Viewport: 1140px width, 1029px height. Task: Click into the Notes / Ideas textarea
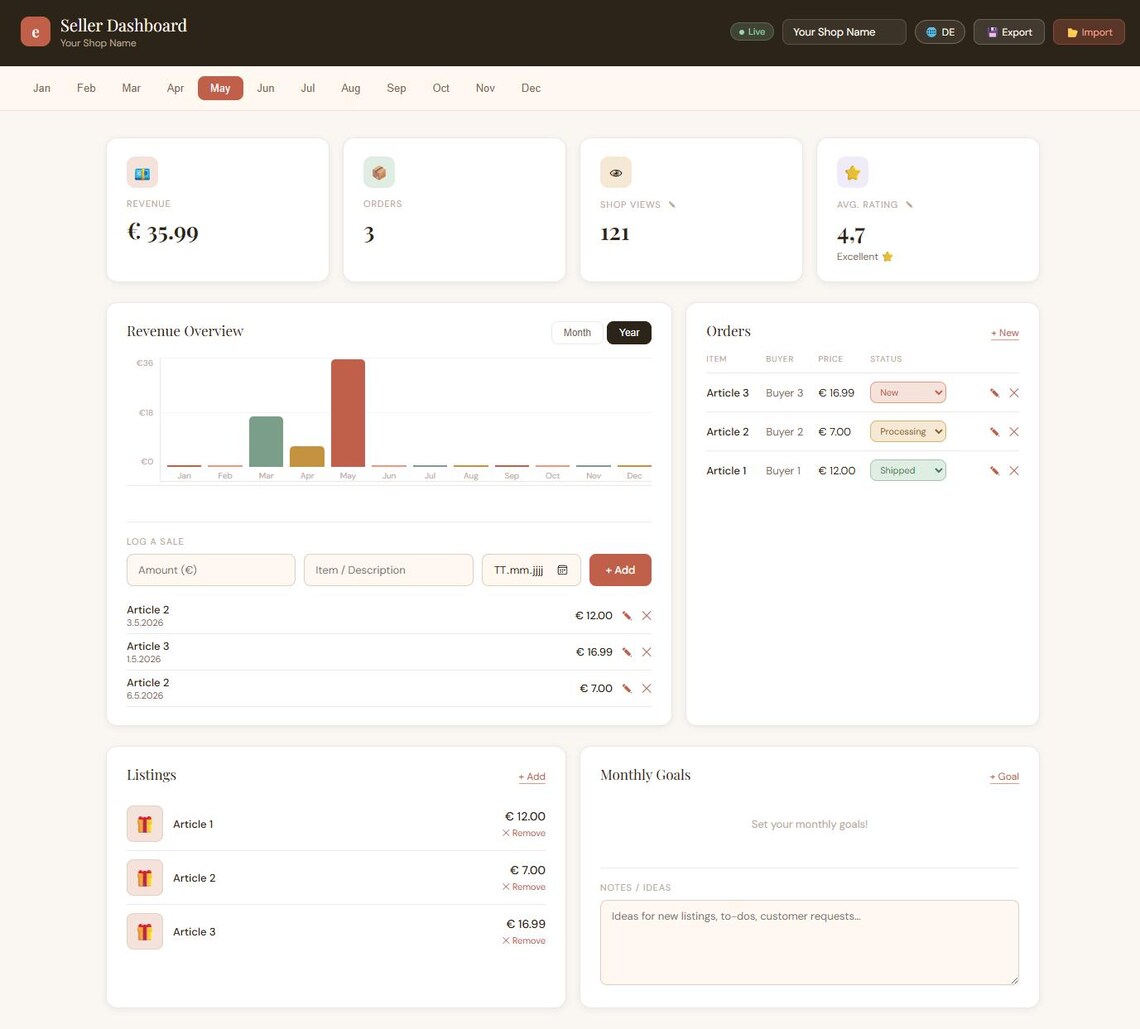(x=809, y=942)
